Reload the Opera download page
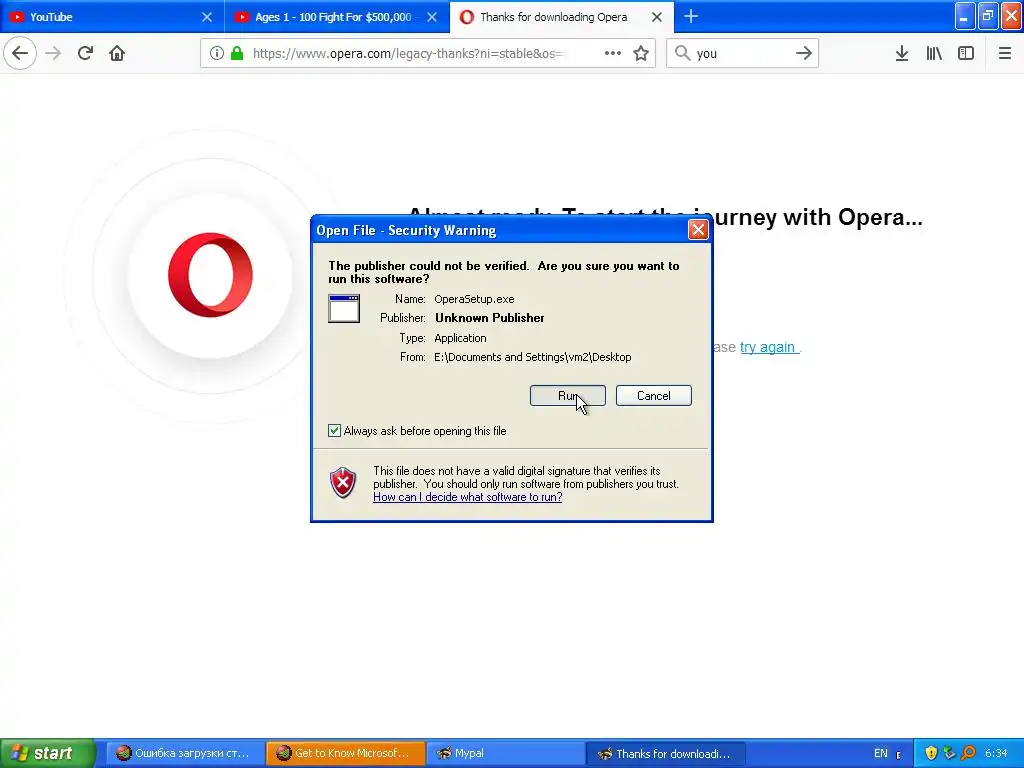 [x=85, y=53]
